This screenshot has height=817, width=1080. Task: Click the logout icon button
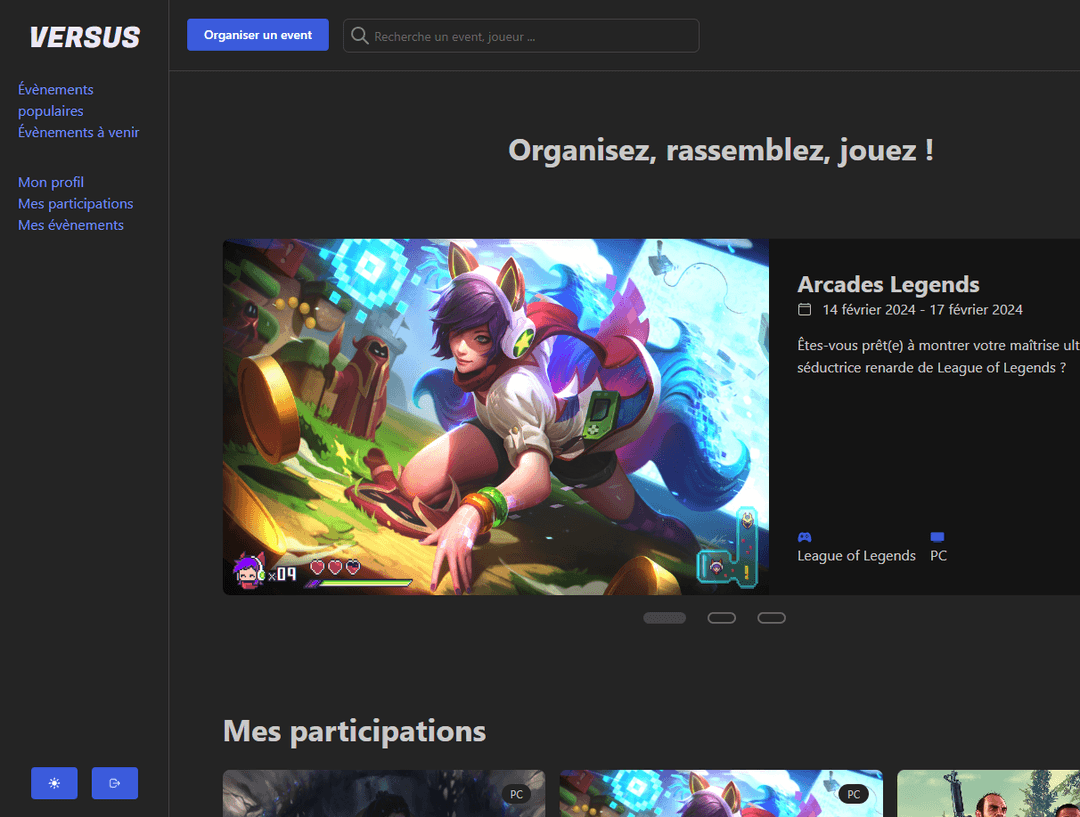click(115, 783)
